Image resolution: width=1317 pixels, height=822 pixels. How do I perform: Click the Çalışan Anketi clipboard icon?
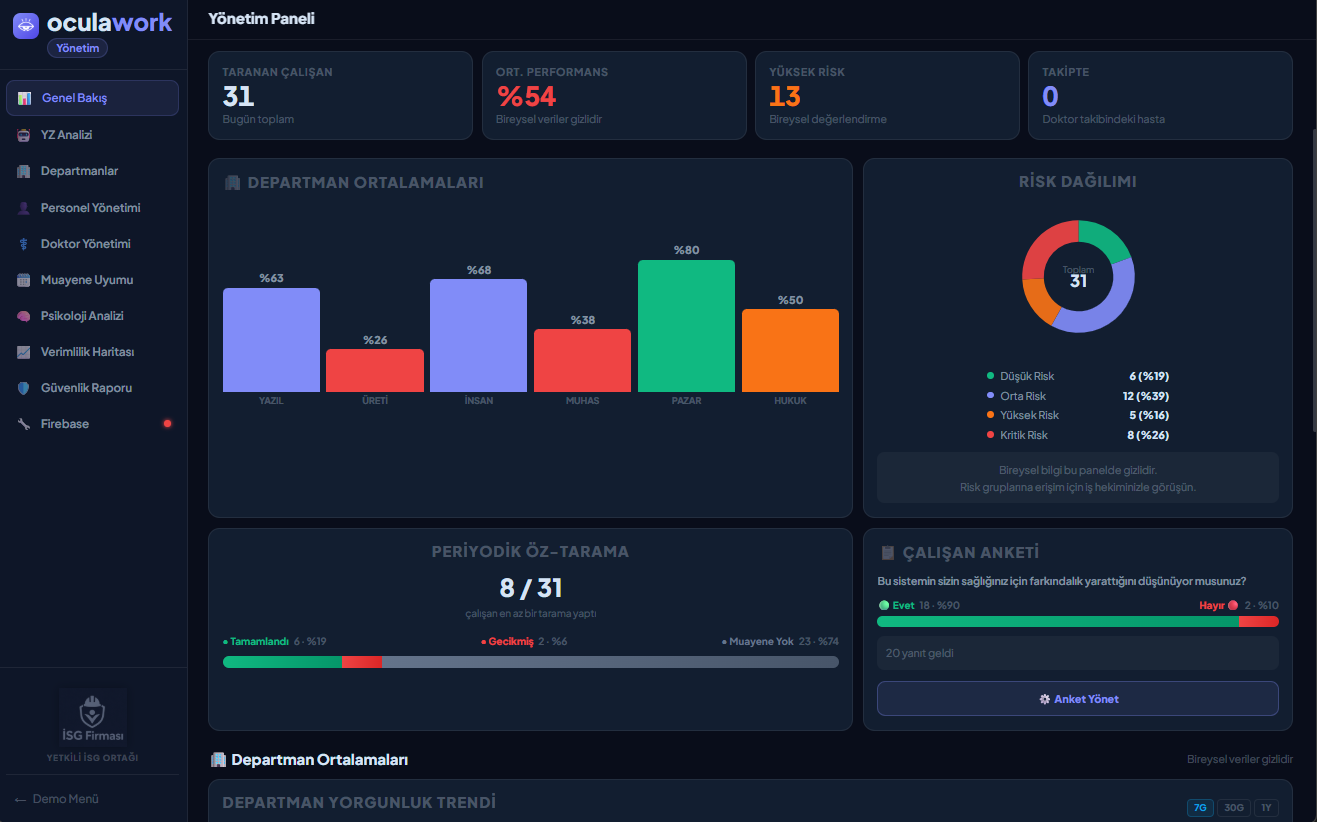point(887,552)
